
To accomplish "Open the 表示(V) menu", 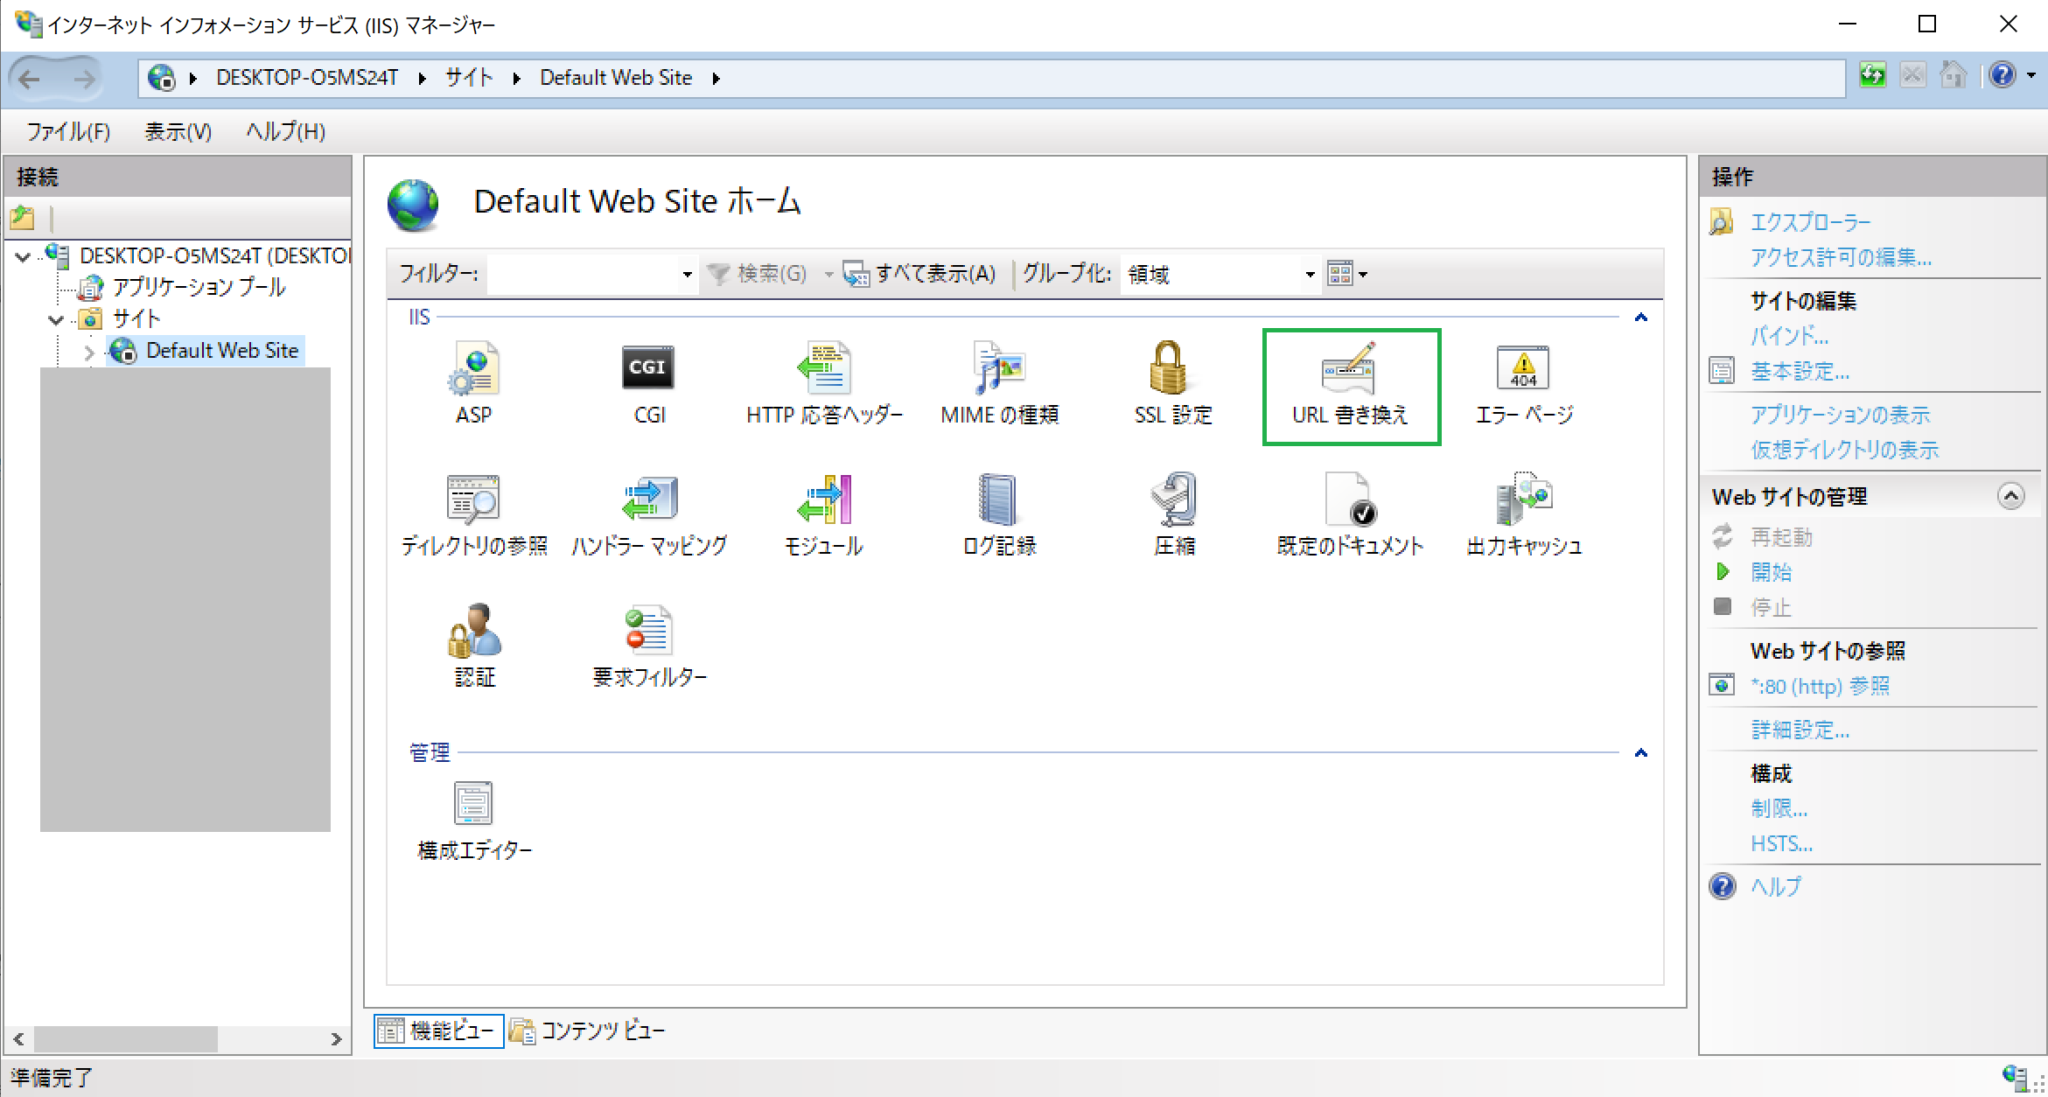I will 177,131.
